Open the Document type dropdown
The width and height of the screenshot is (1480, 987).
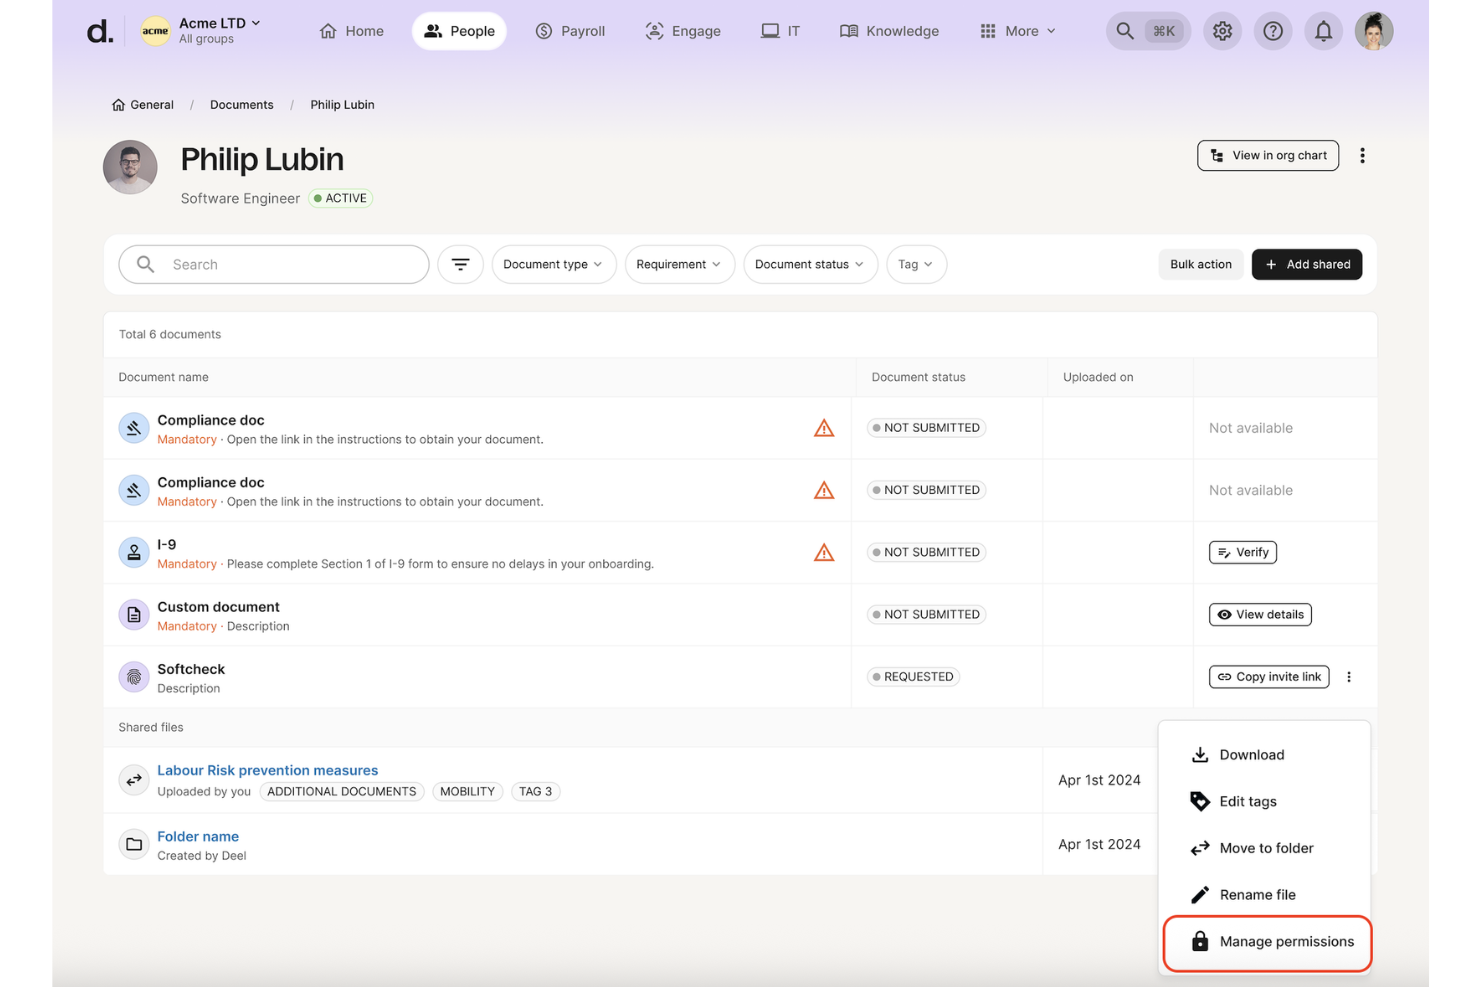coord(553,264)
